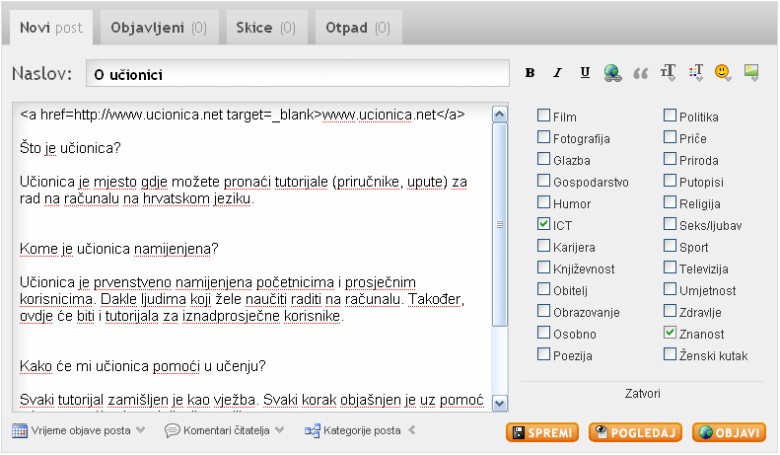The height and width of the screenshot is (455, 780).
Task: Check the Film category checkbox
Action: pos(543,115)
